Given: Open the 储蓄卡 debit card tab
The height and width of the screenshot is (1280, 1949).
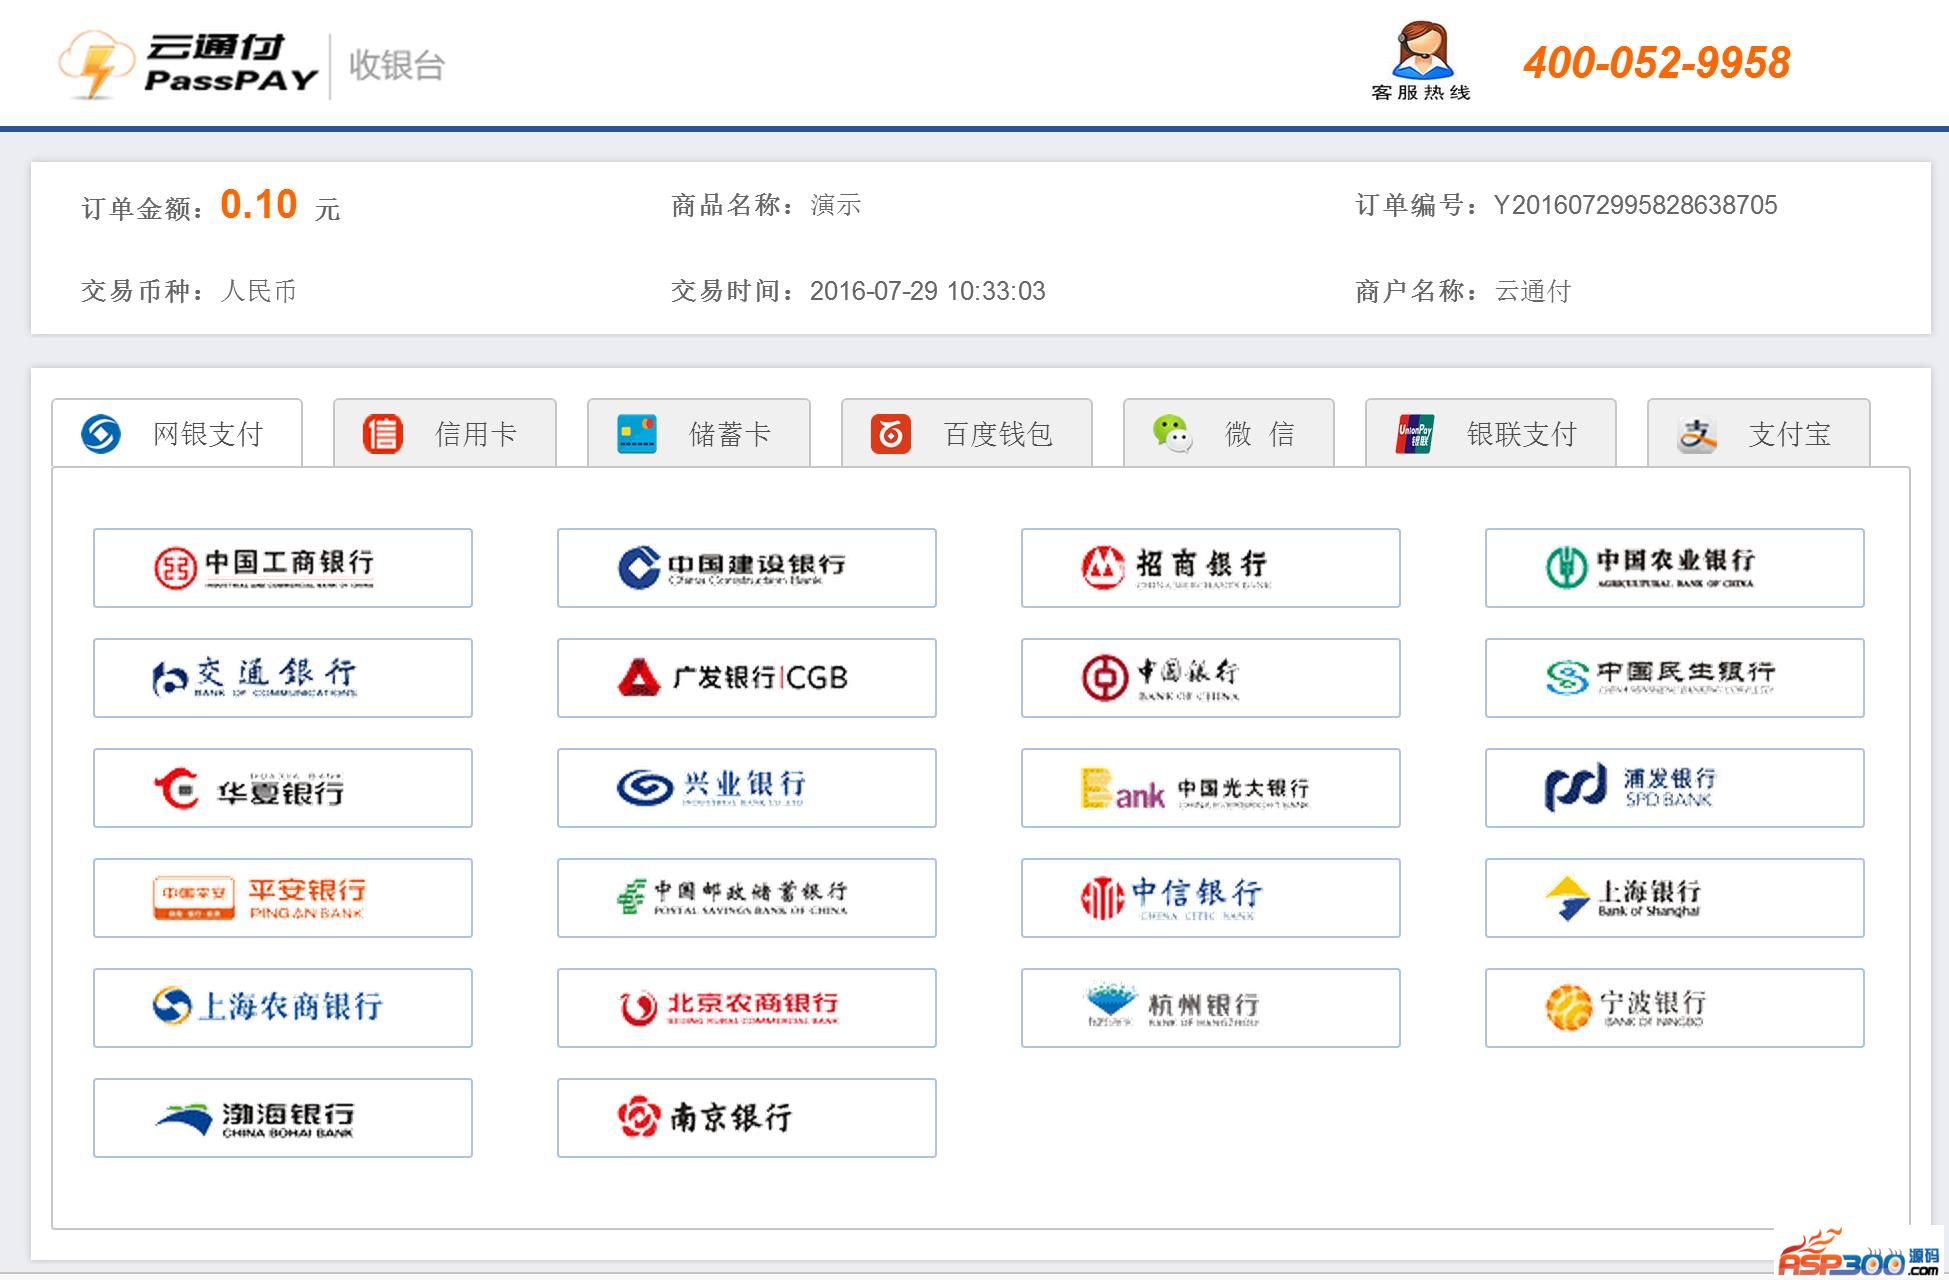Looking at the screenshot, I should (698, 434).
